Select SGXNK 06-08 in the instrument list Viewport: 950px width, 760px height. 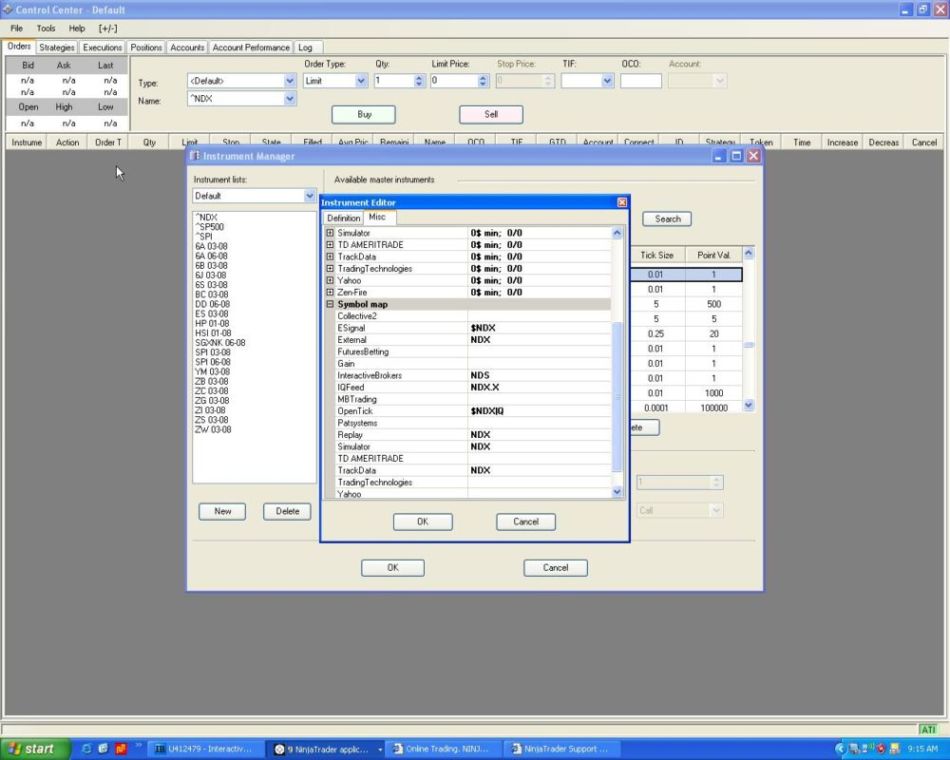pyautogui.click(x=220, y=343)
